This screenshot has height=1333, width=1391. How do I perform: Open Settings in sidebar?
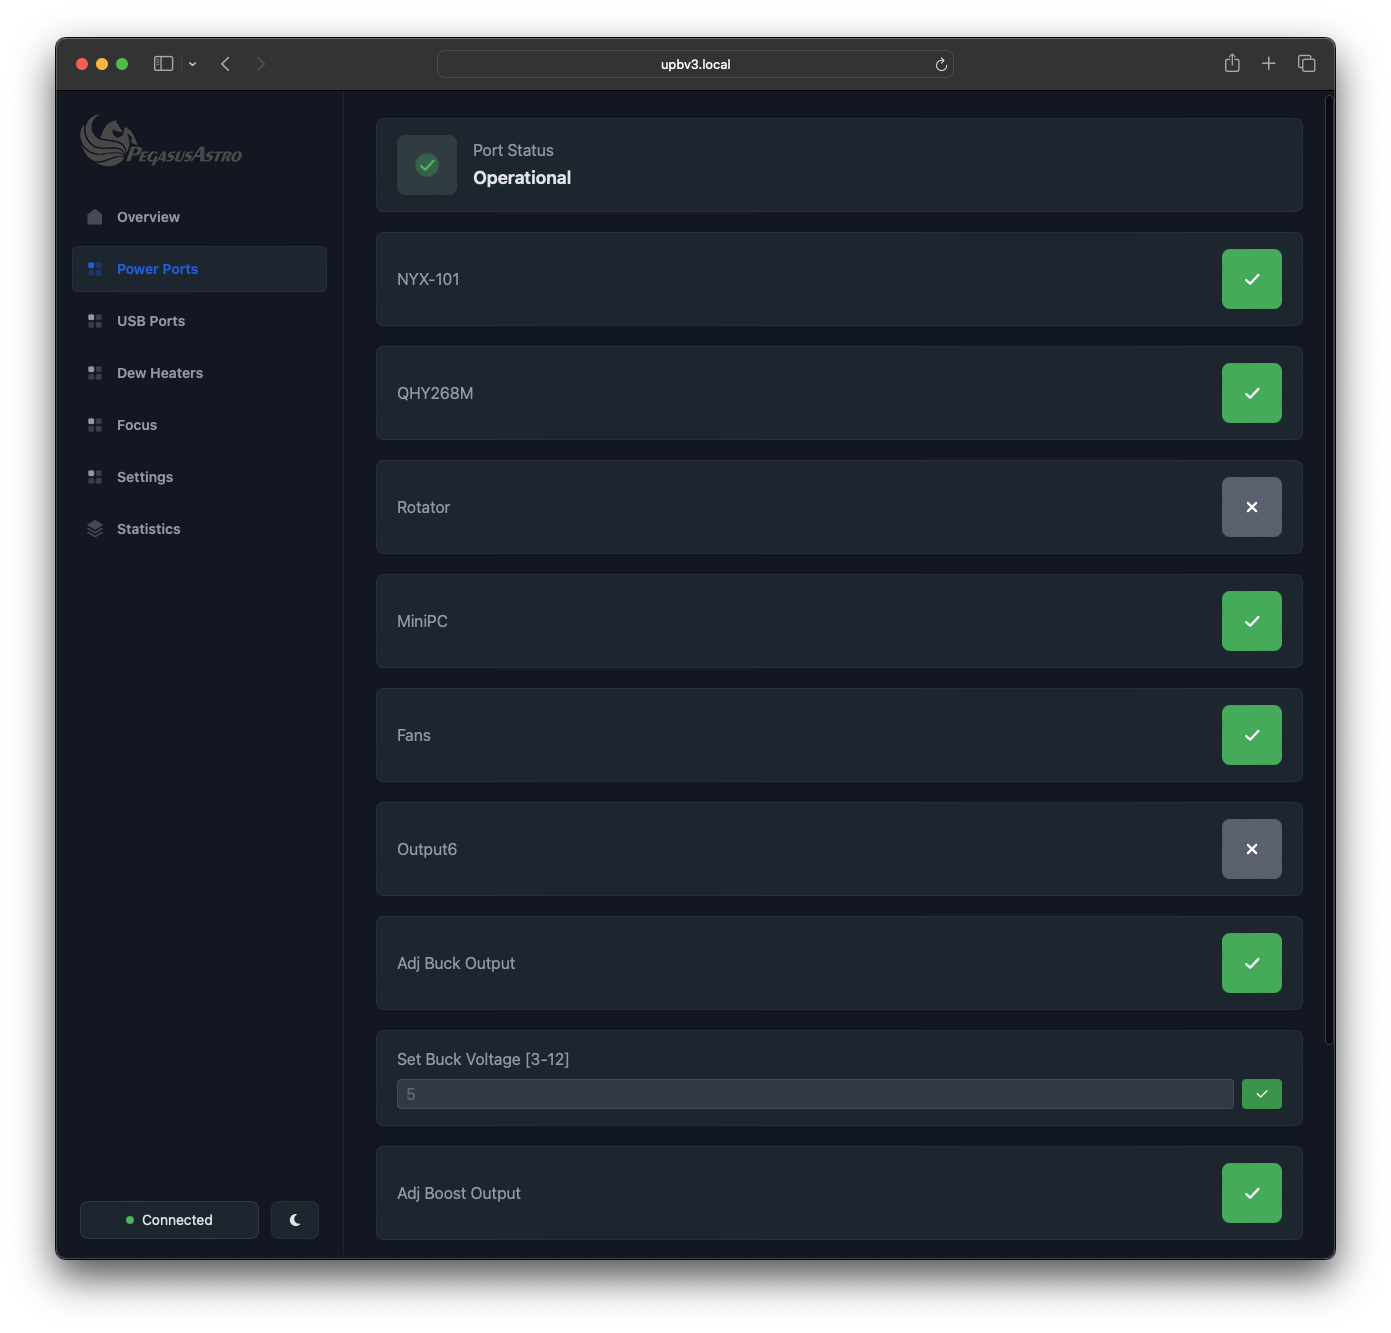[199, 477]
